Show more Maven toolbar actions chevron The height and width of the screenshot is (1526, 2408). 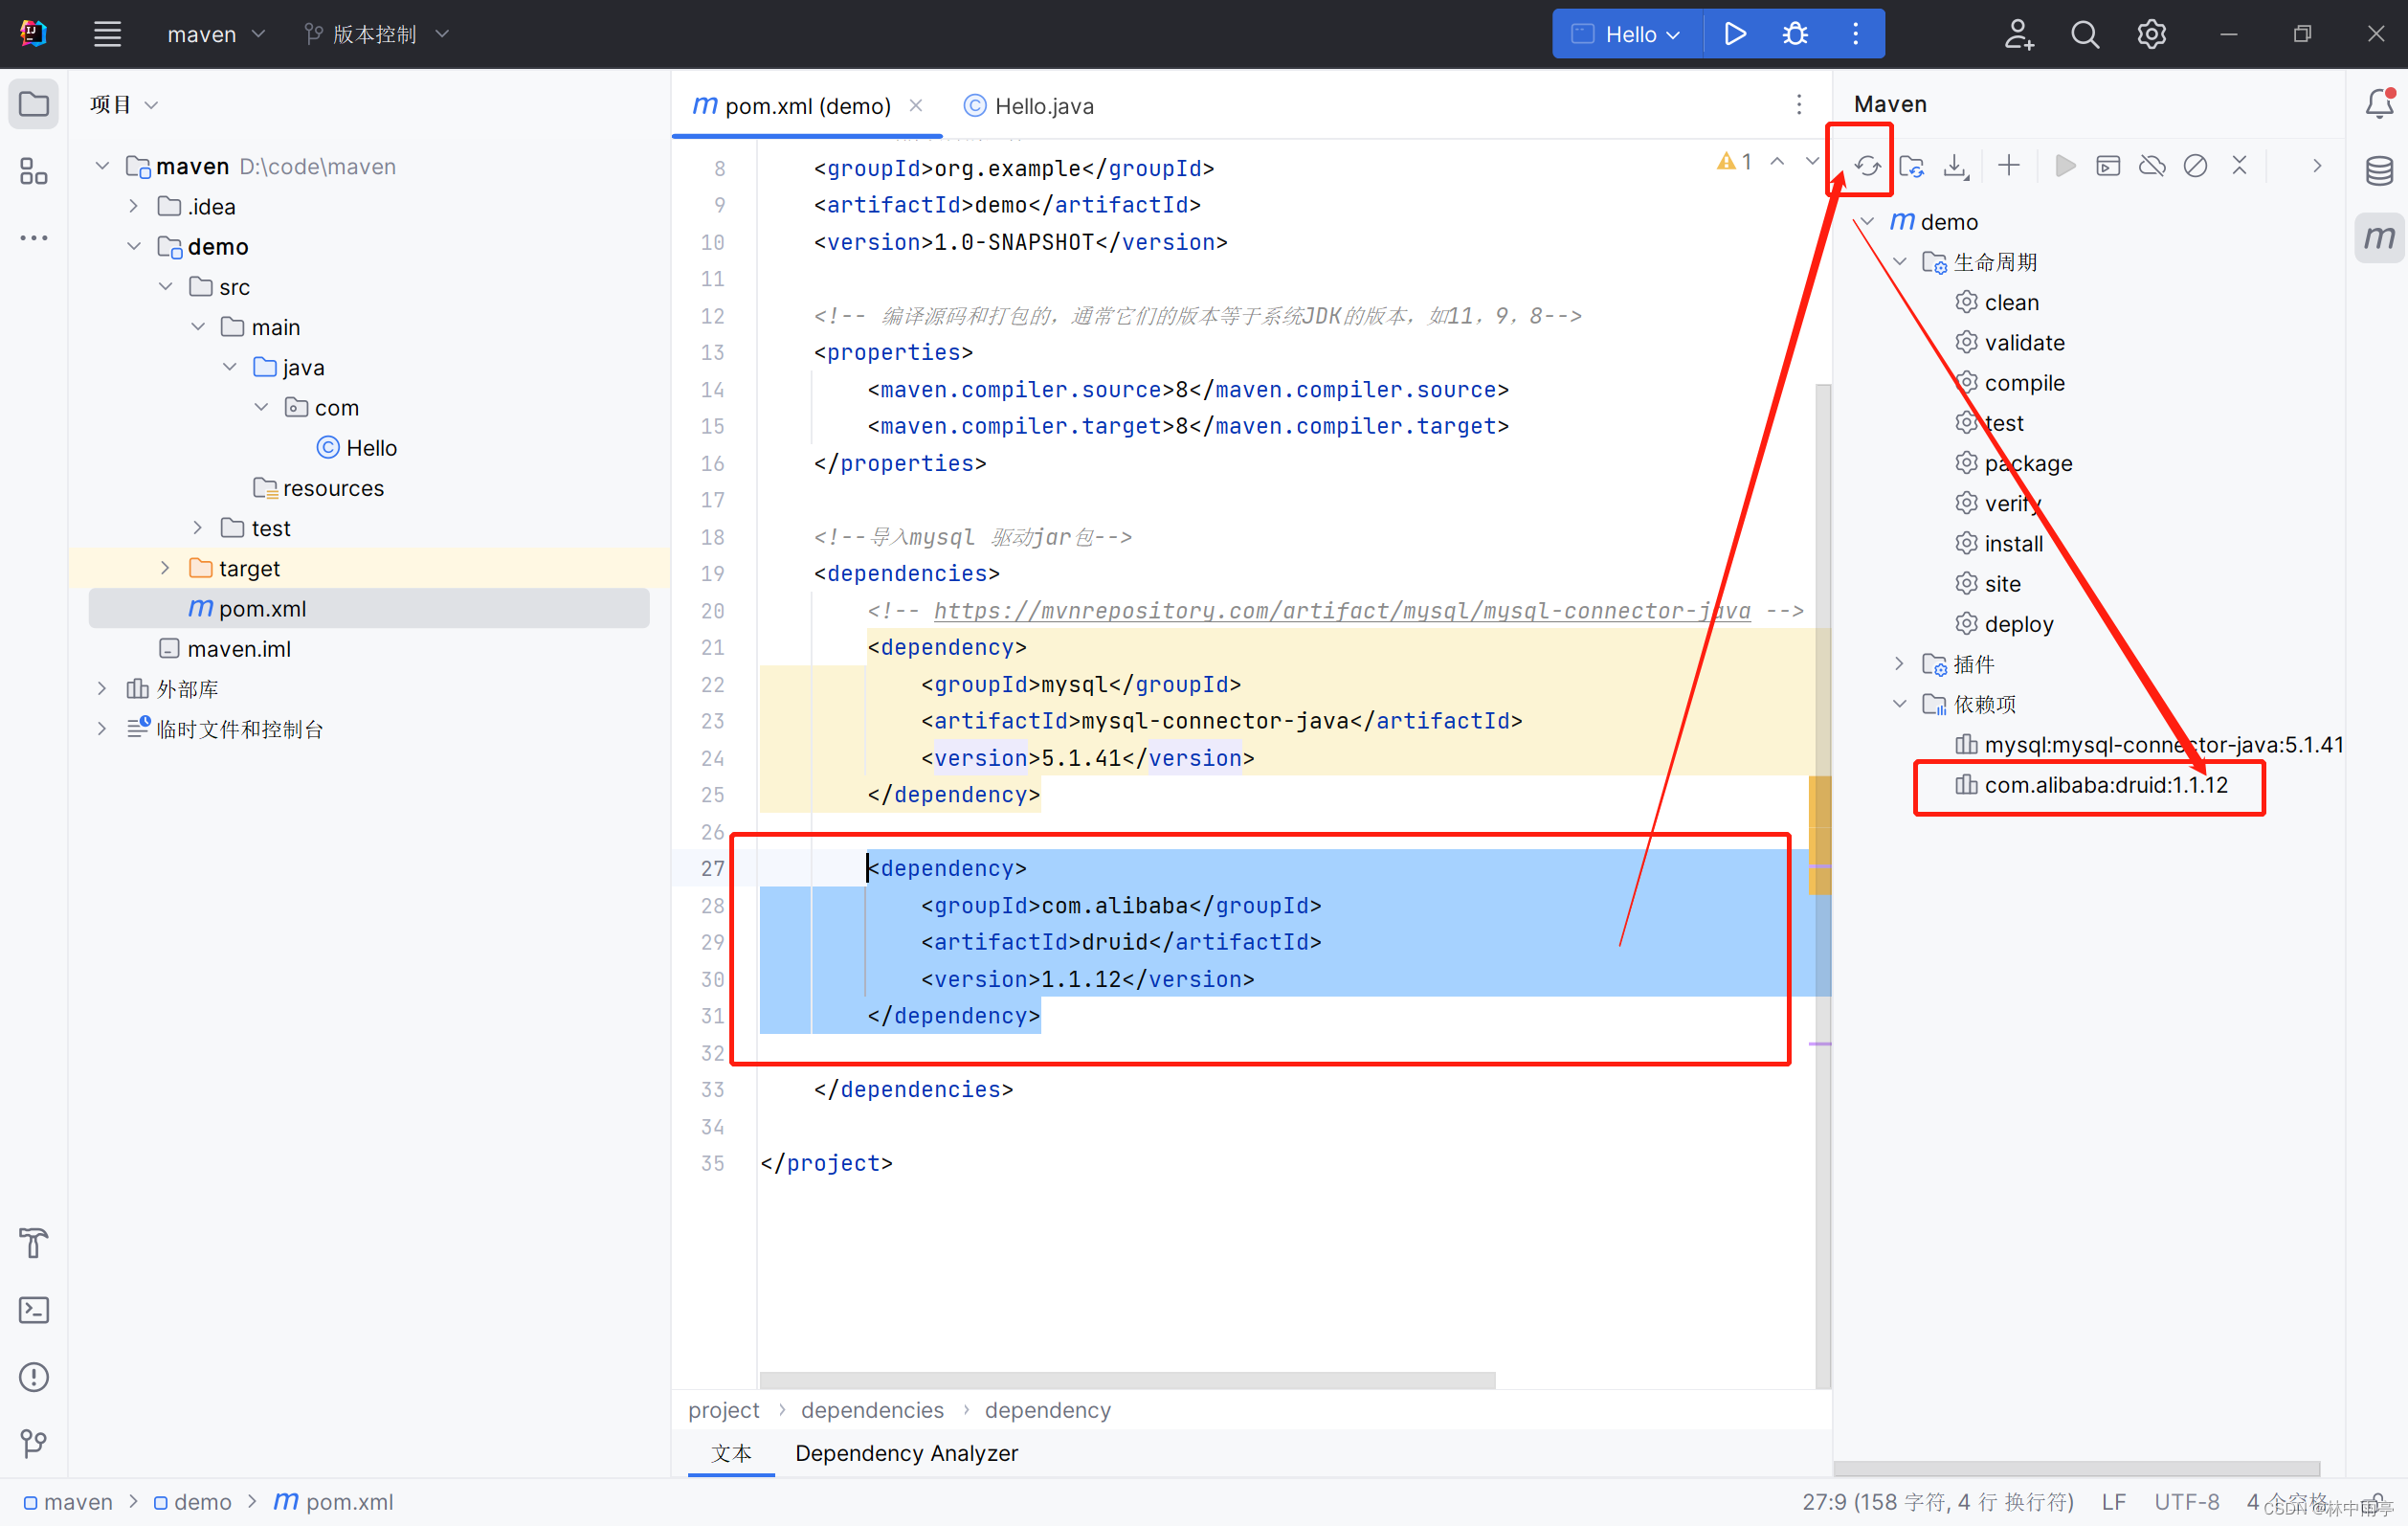click(2317, 166)
